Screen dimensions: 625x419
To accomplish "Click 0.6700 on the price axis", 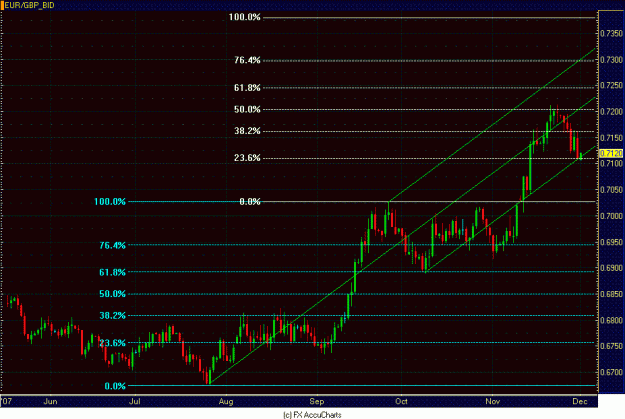I will click(x=611, y=372).
